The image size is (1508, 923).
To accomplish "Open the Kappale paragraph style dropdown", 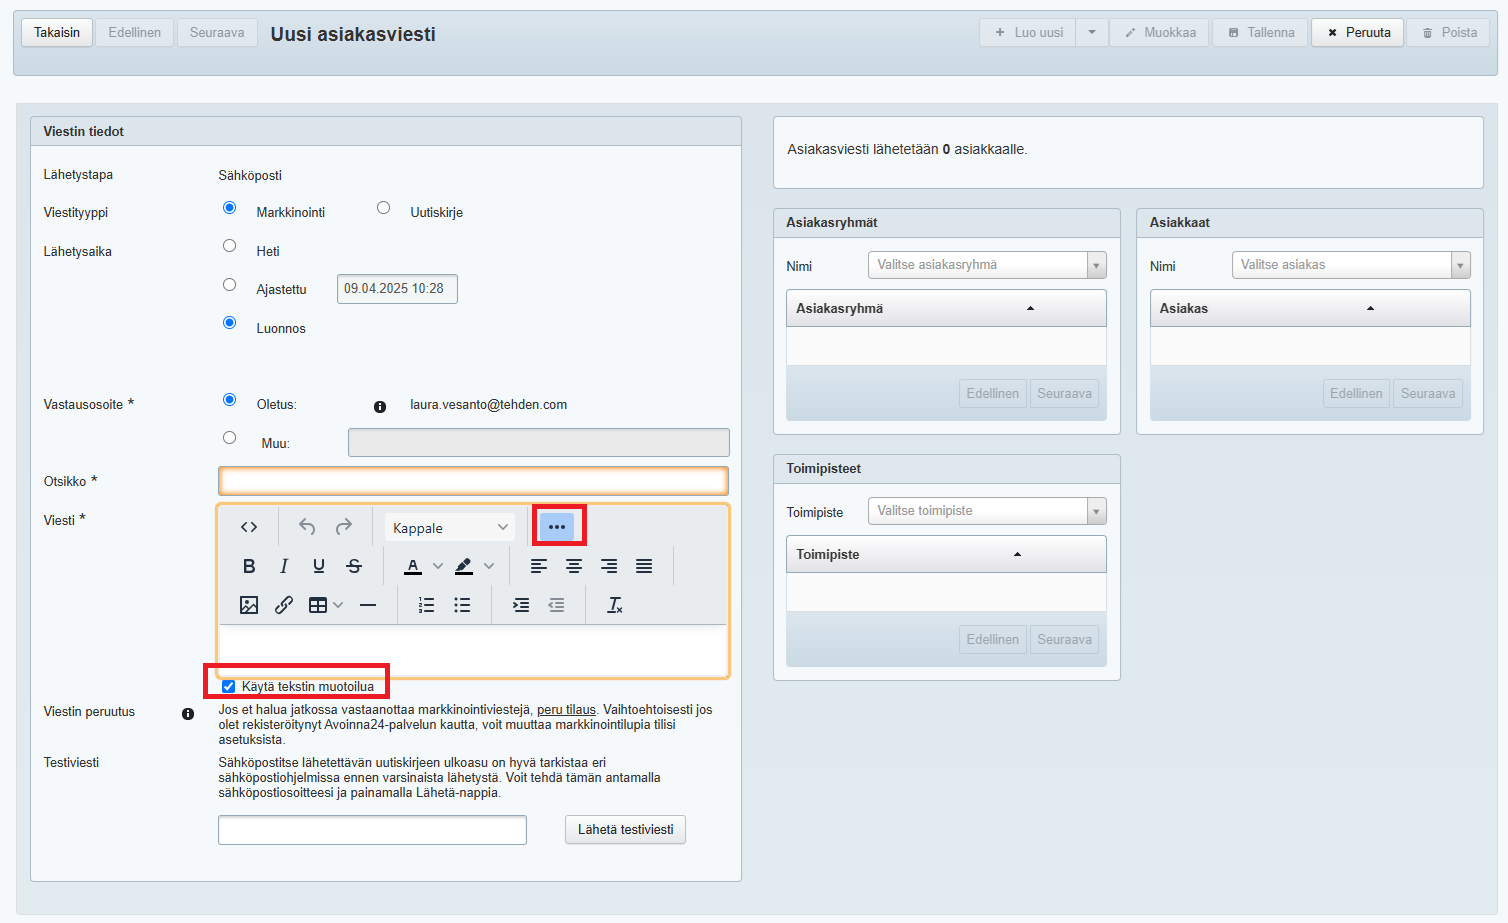I will point(450,528).
